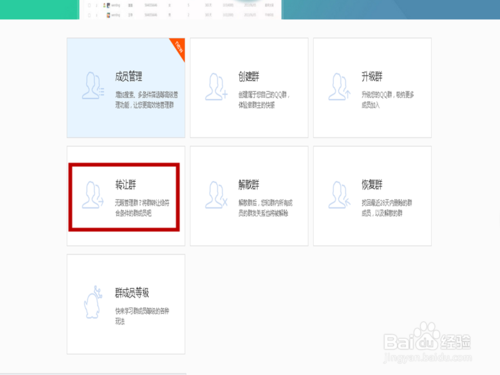Click the 恢复群 icon with back arrow
This screenshot has height=375, width=500.
[339, 195]
